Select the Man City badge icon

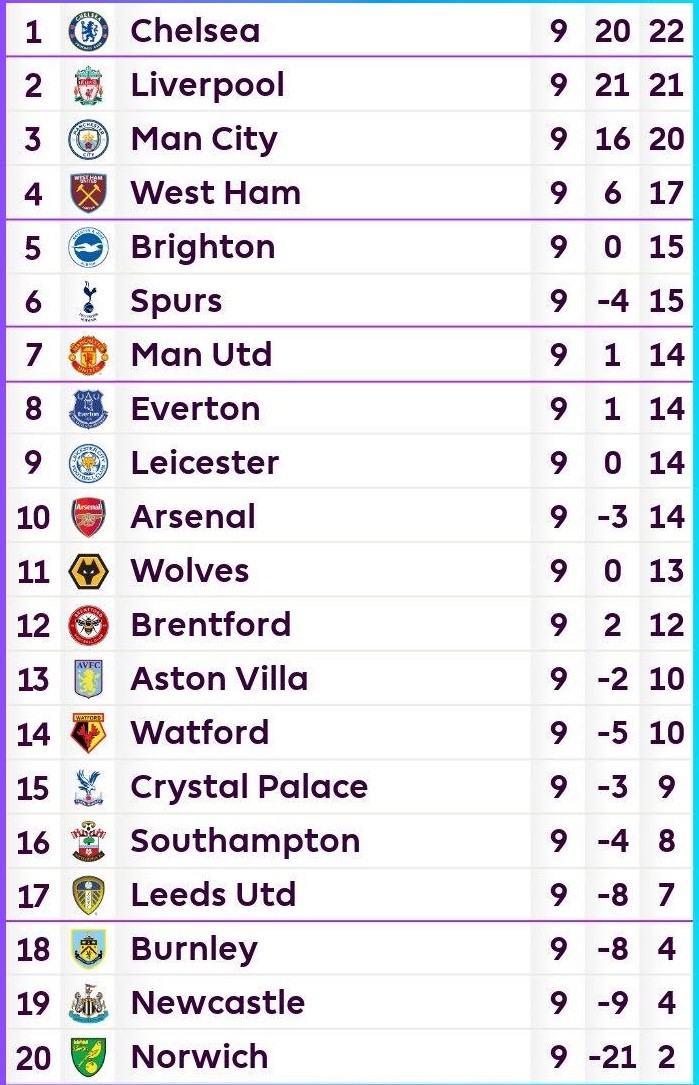[88, 139]
